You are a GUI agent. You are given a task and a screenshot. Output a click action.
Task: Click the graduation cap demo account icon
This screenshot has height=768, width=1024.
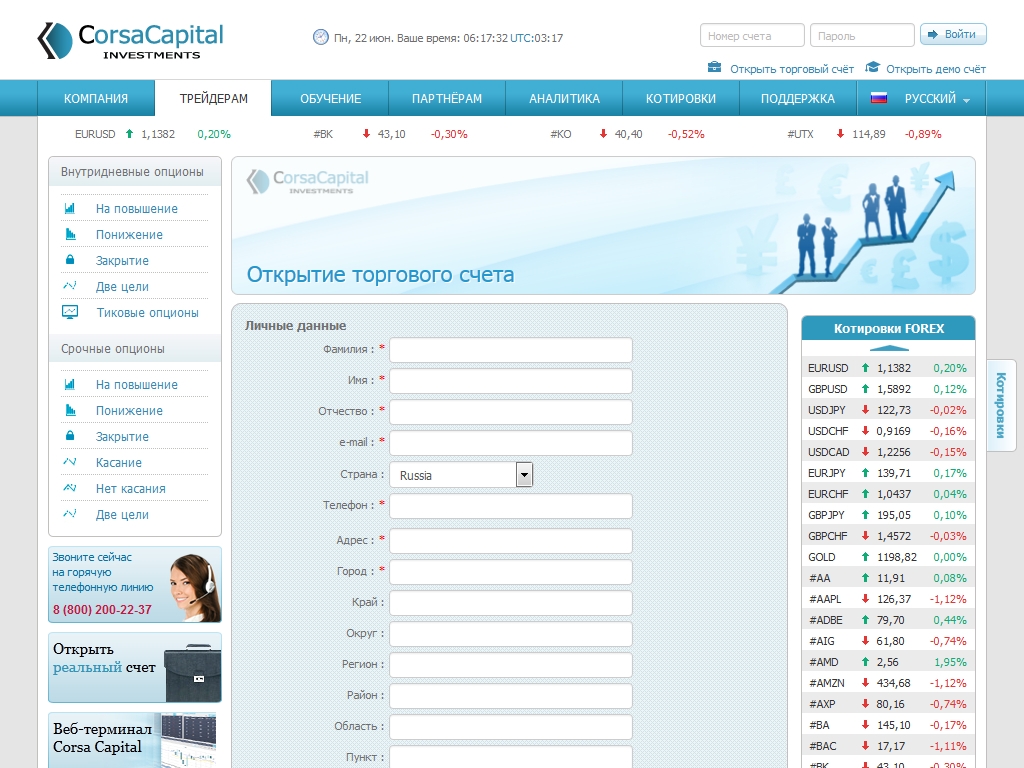click(872, 68)
